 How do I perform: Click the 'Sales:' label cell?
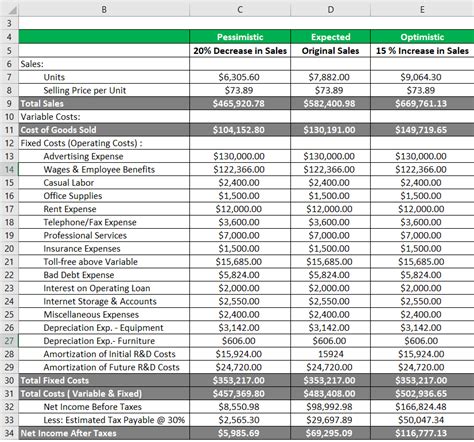point(104,64)
